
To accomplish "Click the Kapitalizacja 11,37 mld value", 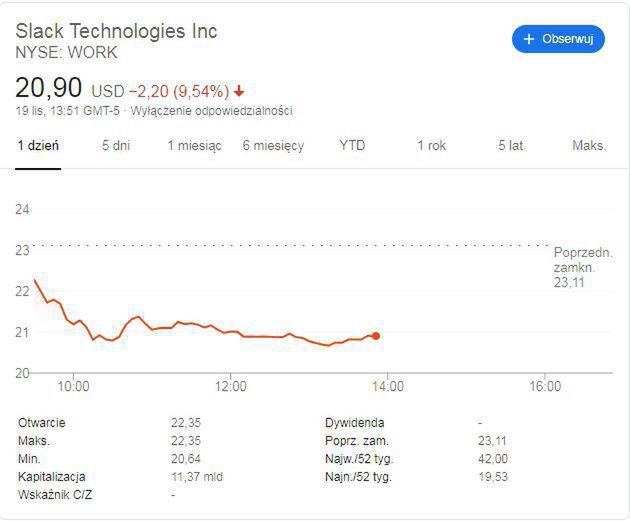I will coord(196,476).
